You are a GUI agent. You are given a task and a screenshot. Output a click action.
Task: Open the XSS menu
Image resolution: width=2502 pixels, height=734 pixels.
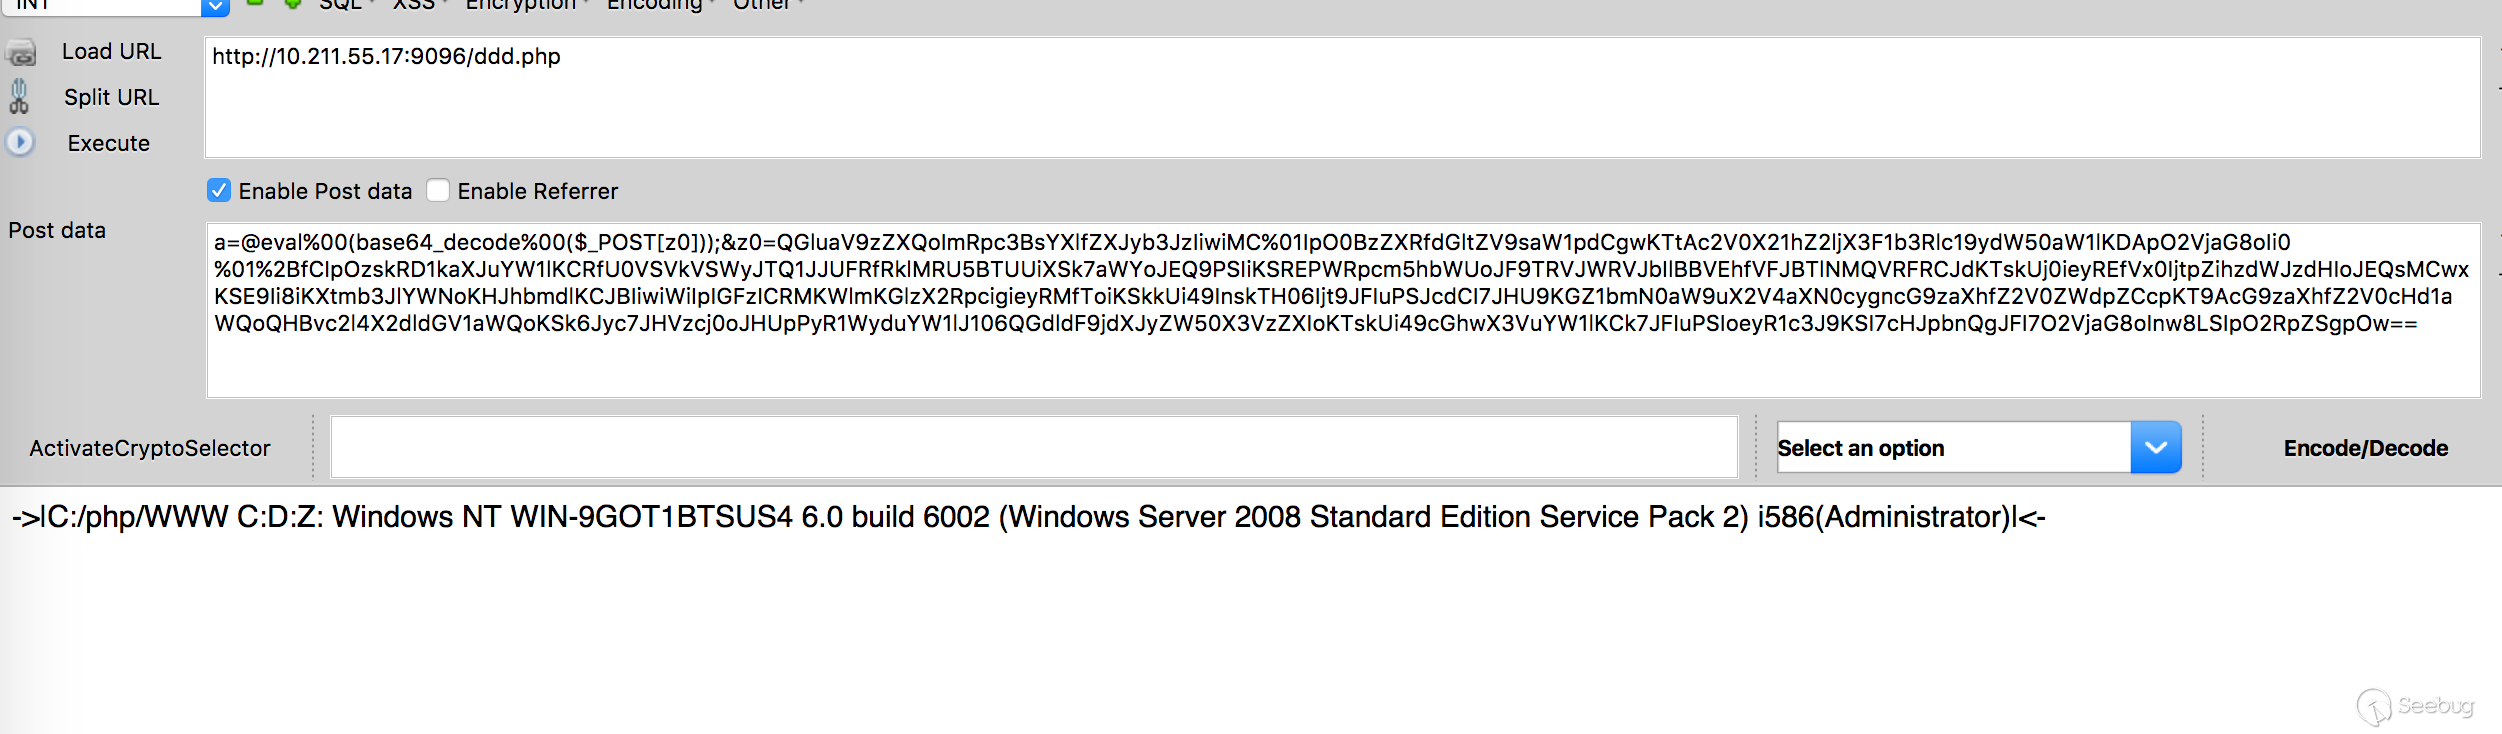(414, 5)
